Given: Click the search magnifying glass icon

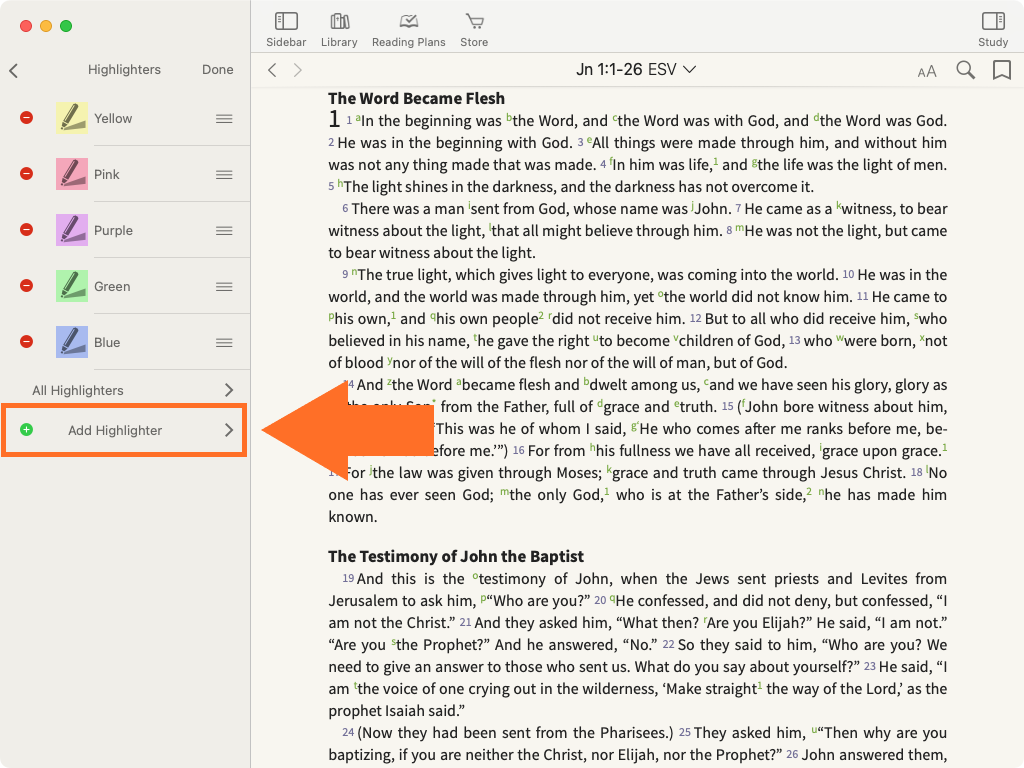Looking at the screenshot, I should (965, 70).
